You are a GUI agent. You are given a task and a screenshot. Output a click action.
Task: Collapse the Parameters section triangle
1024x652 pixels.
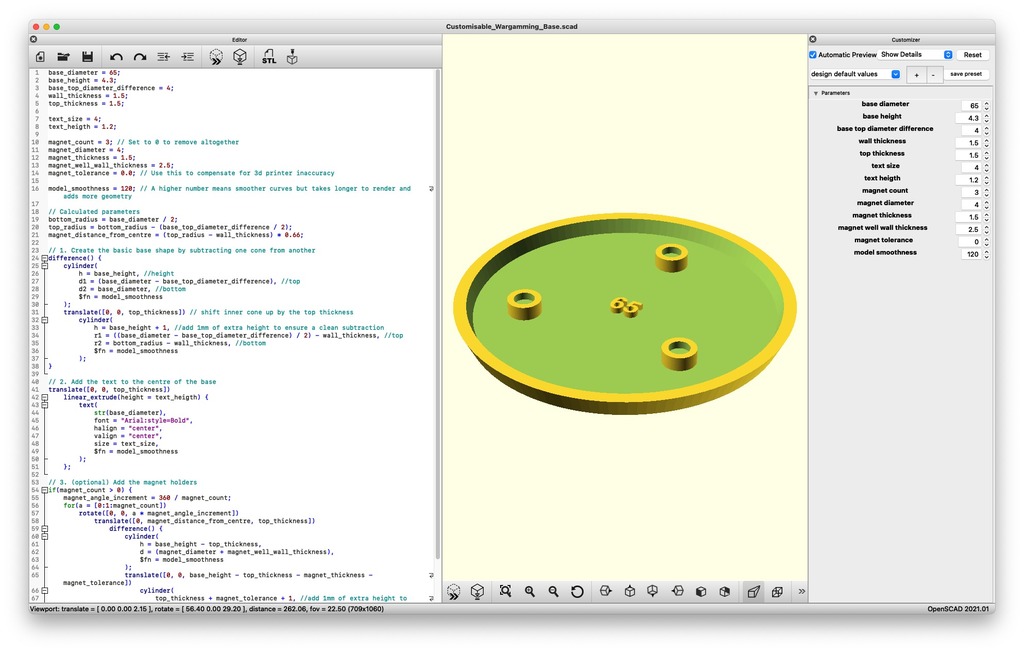[815, 93]
